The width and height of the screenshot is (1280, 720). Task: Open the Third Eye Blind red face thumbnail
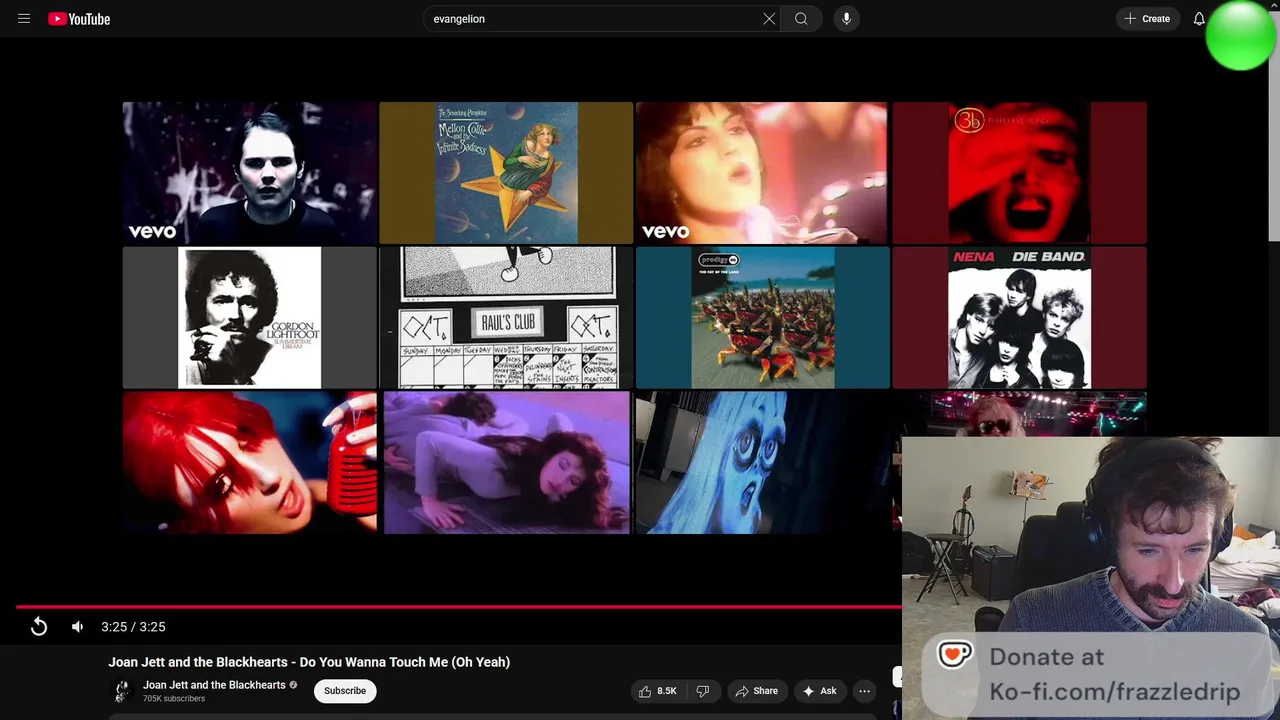1019,173
